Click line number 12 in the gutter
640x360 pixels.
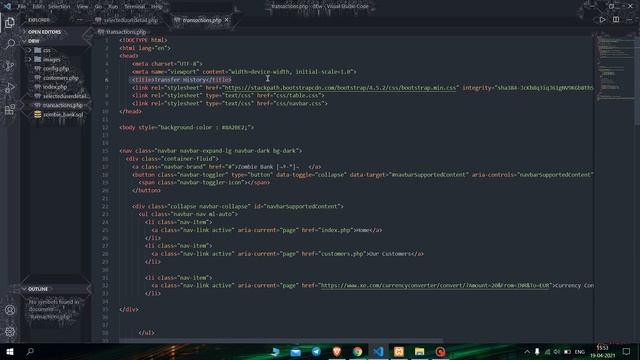coord(105,127)
